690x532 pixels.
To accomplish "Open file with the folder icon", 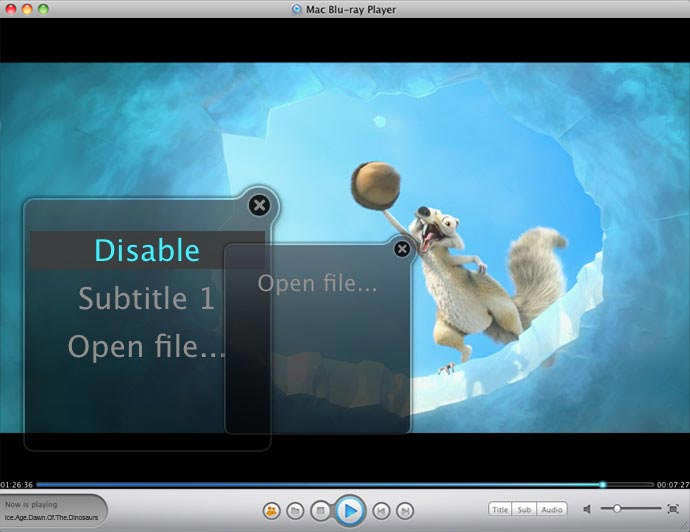I will pyautogui.click(x=295, y=511).
